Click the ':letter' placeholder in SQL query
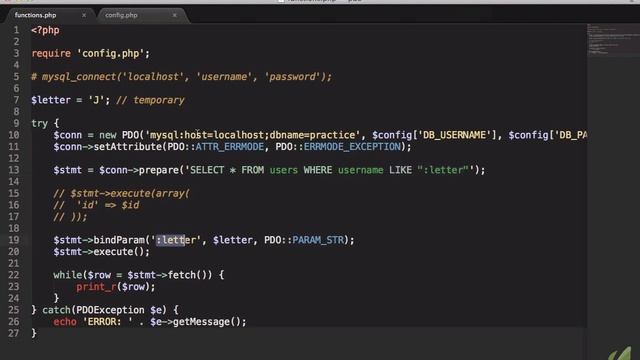 (443, 170)
